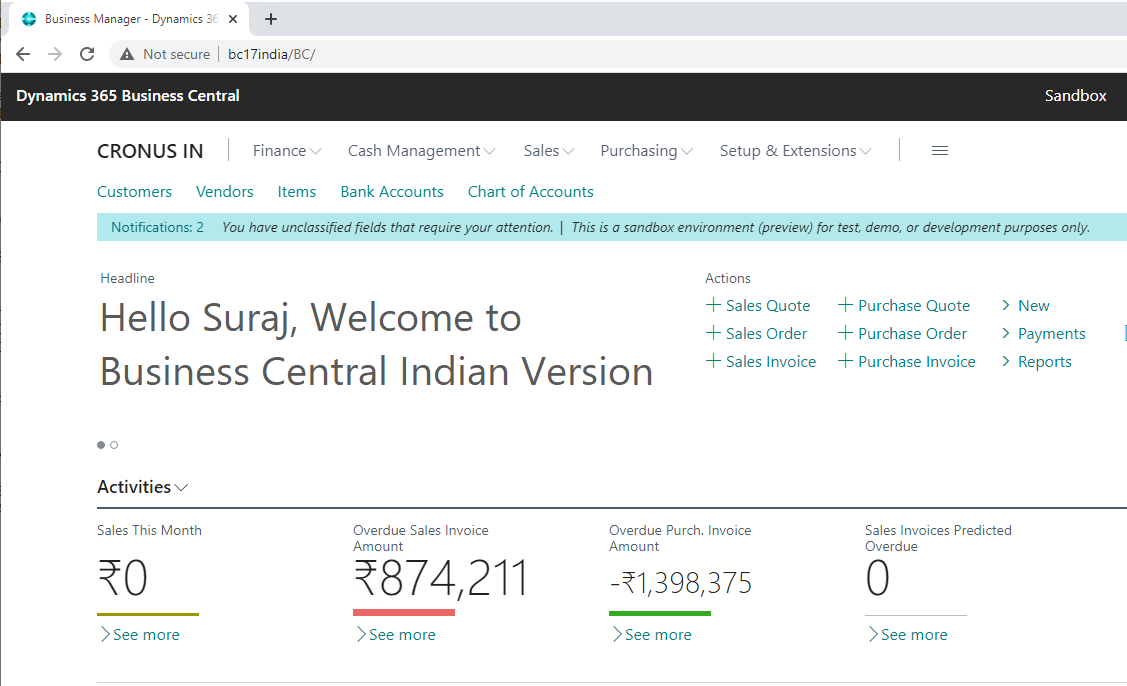See more under Sales This Month

point(139,634)
